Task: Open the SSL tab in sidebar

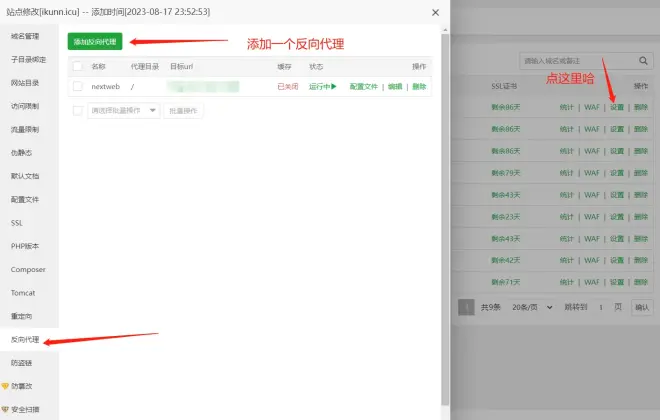Action: tap(17, 223)
